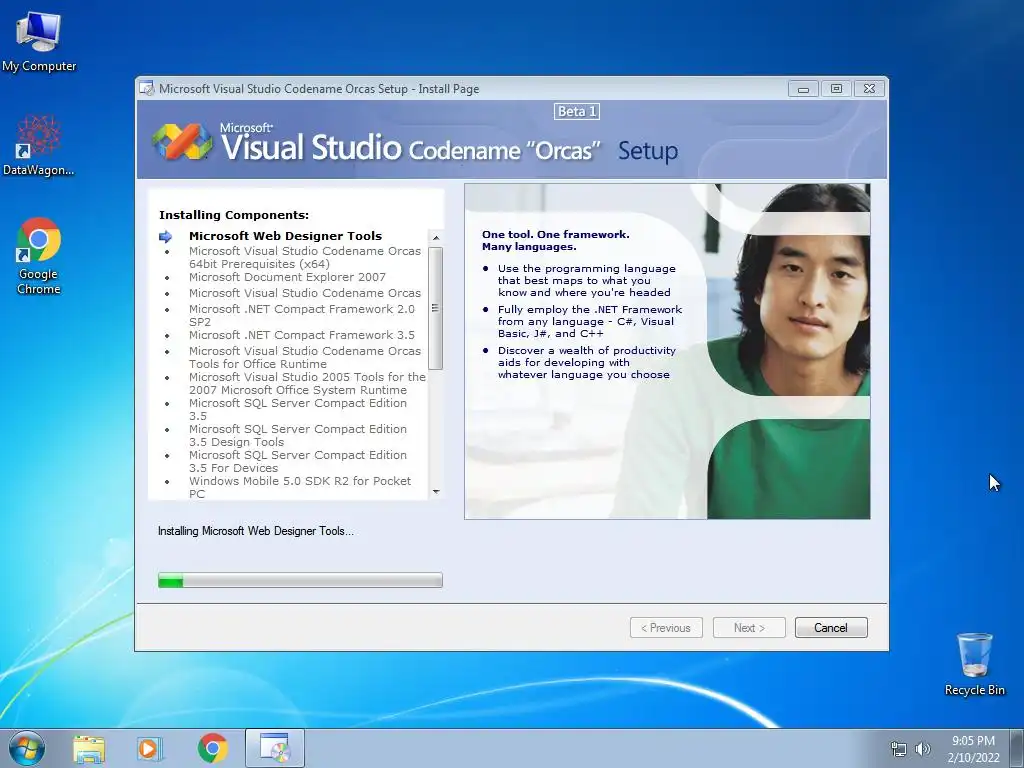Select SQL Server Compact 3.5 For Devices

pyautogui.click(x=298, y=462)
